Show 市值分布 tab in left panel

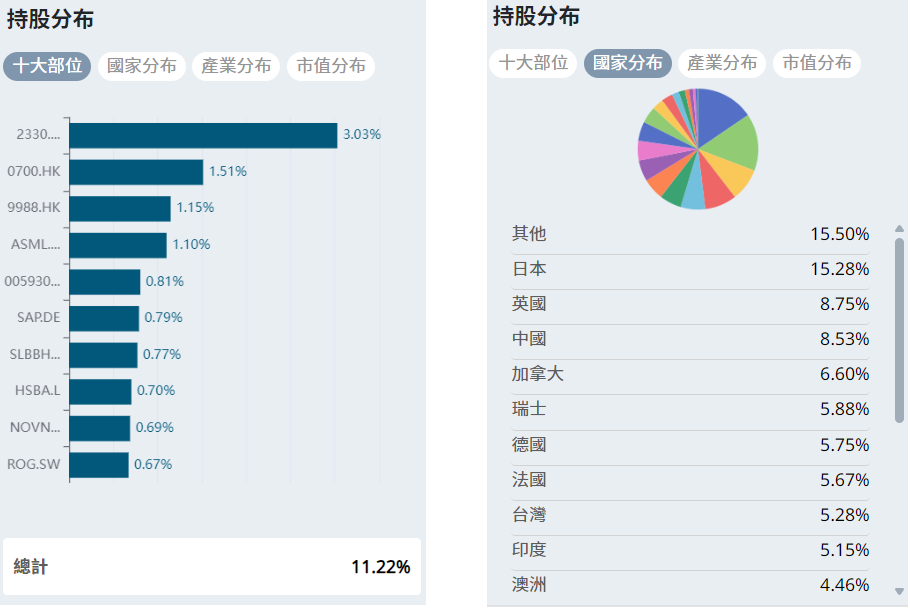pos(331,67)
